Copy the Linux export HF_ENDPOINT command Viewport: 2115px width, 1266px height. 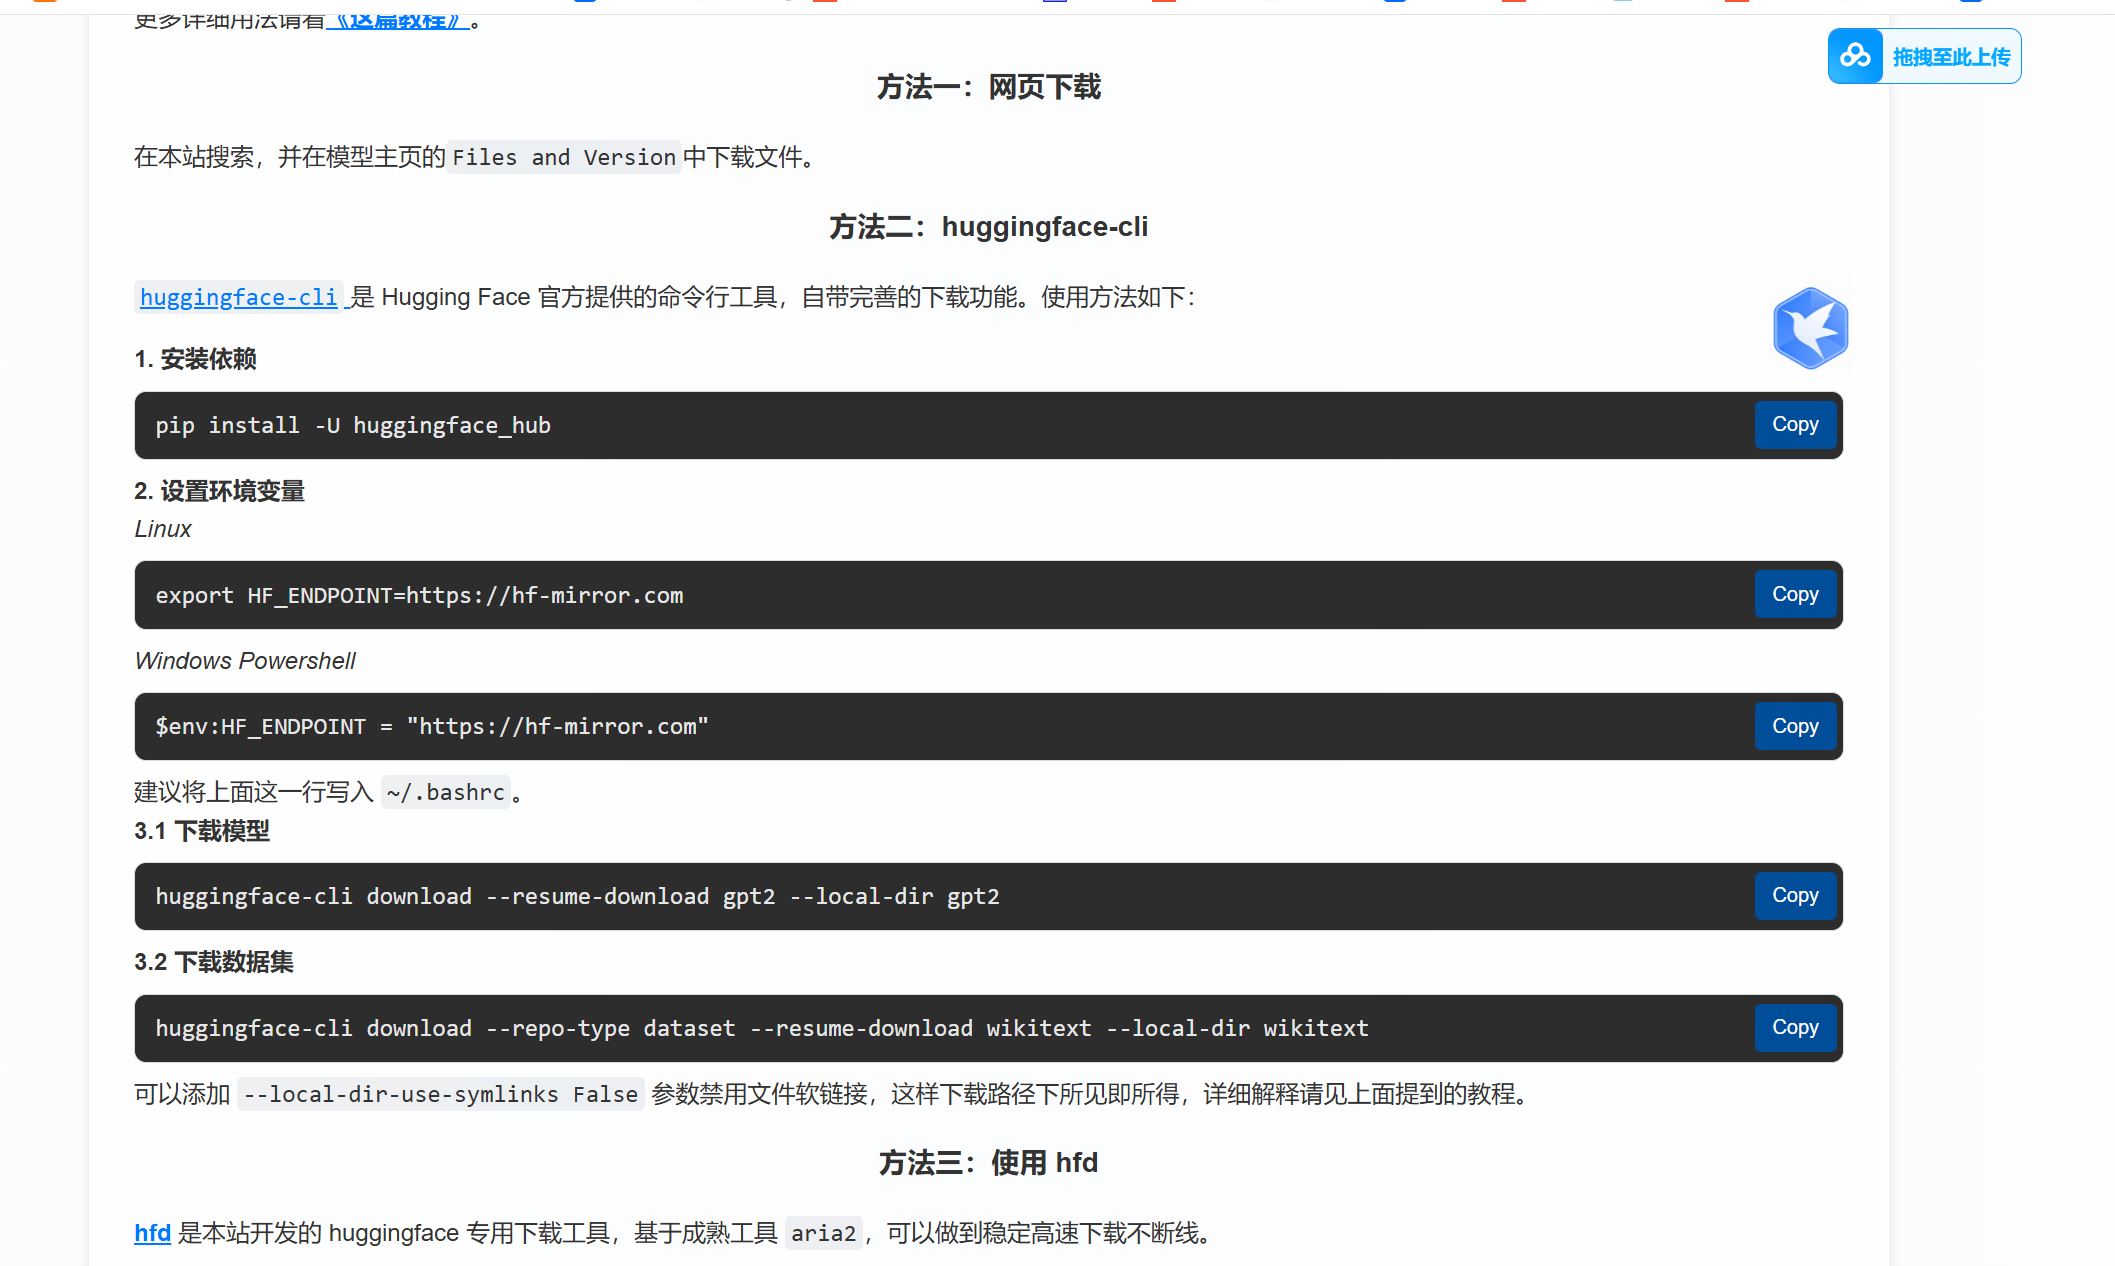click(x=1794, y=595)
